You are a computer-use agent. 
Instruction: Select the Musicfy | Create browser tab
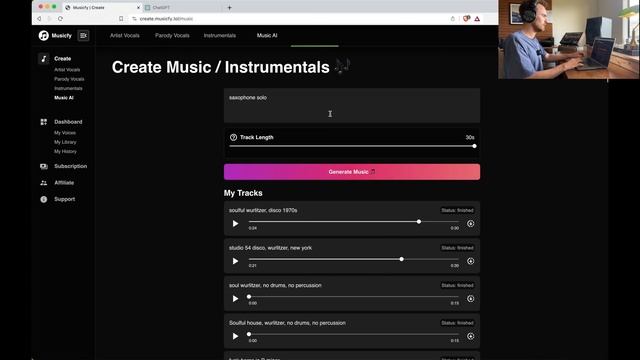click(x=102, y=7)
